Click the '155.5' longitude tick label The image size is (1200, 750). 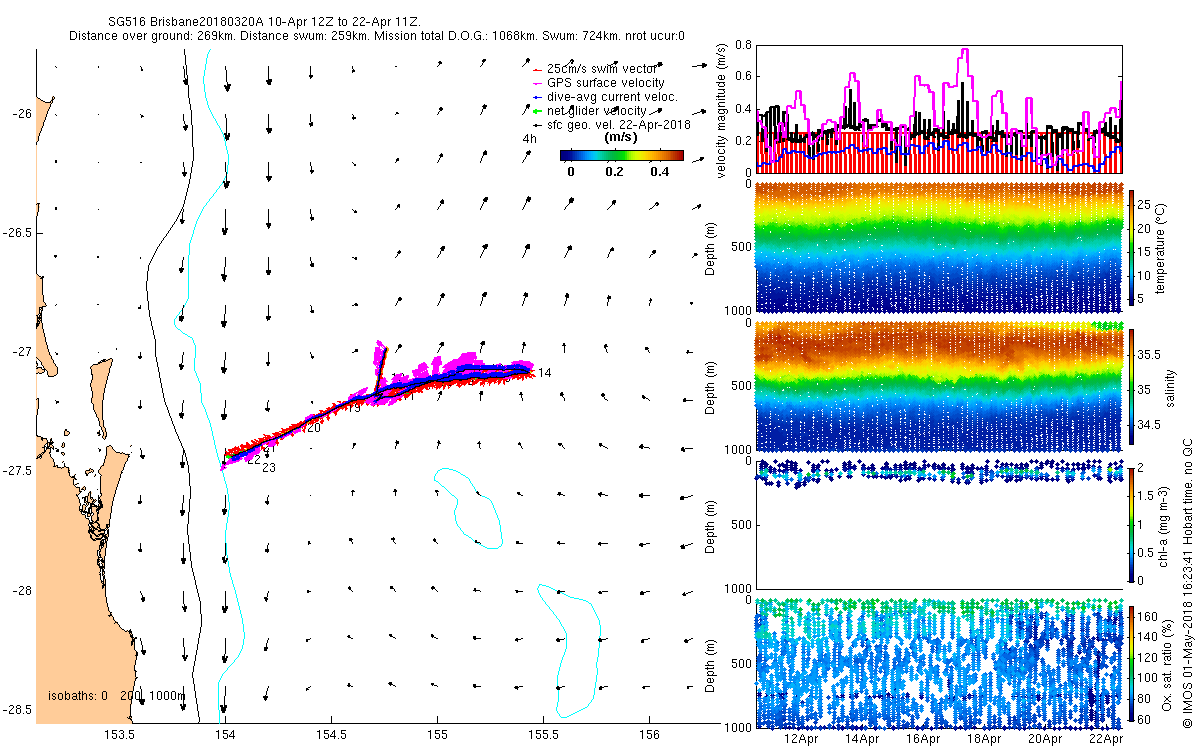coord(543,736)
